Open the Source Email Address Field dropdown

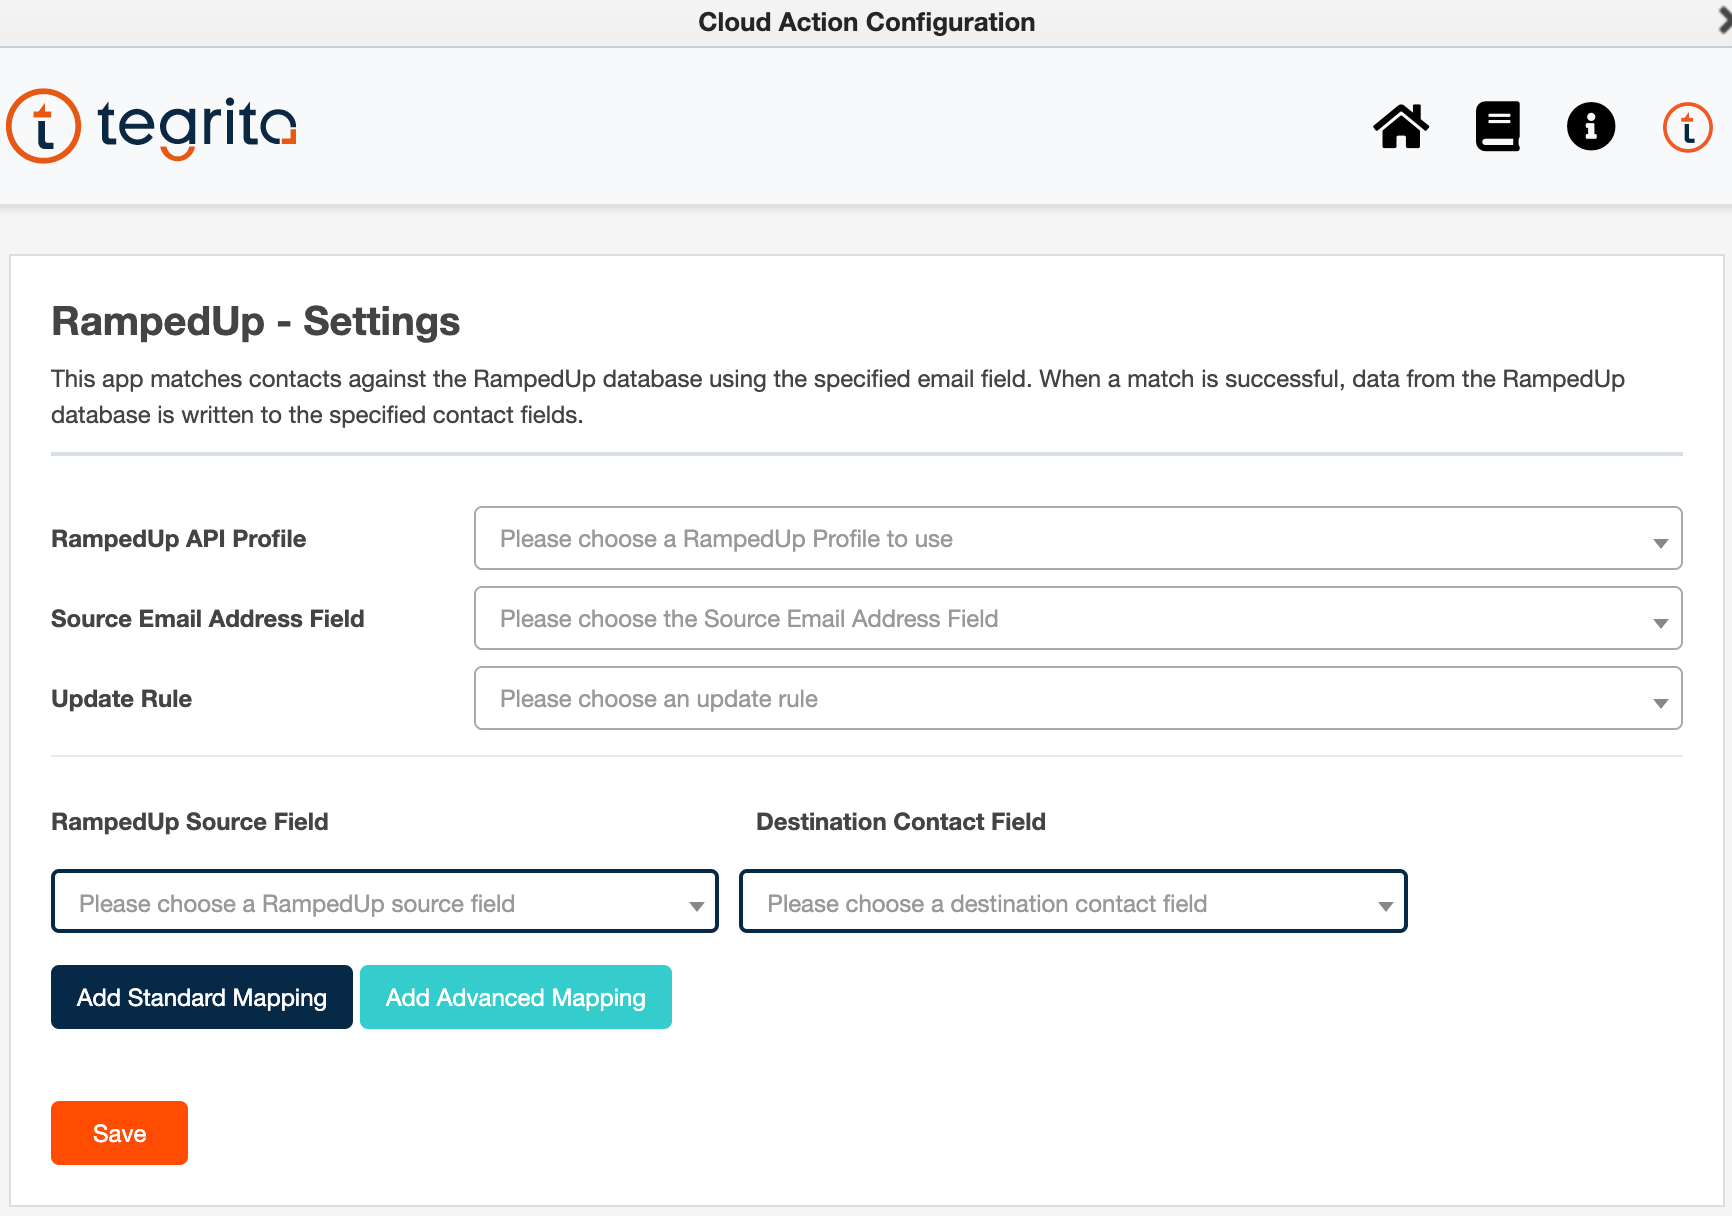pos(1078,618)
